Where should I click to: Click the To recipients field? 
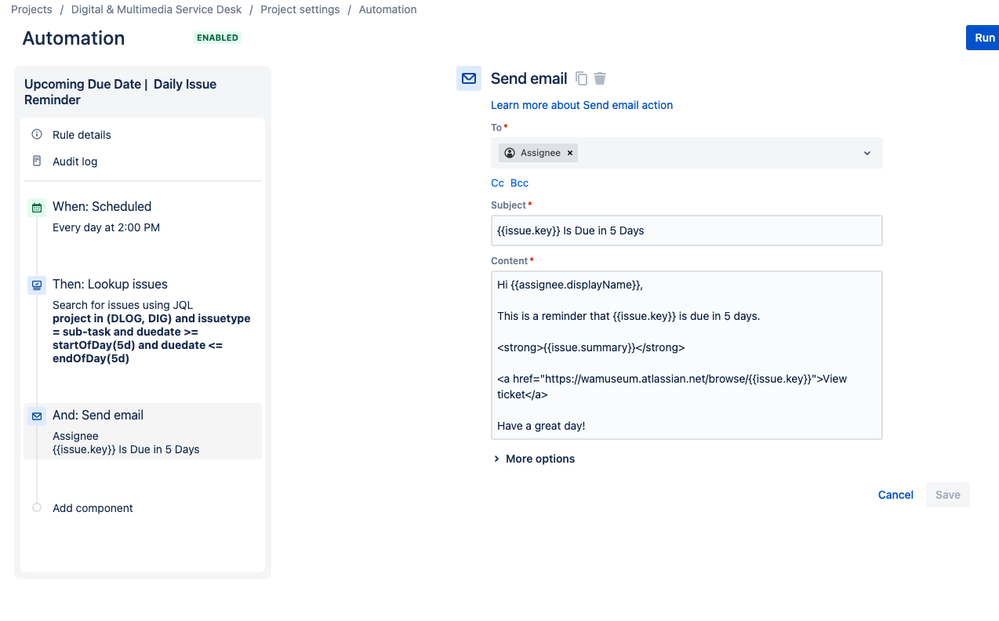[x=686, y=153]
